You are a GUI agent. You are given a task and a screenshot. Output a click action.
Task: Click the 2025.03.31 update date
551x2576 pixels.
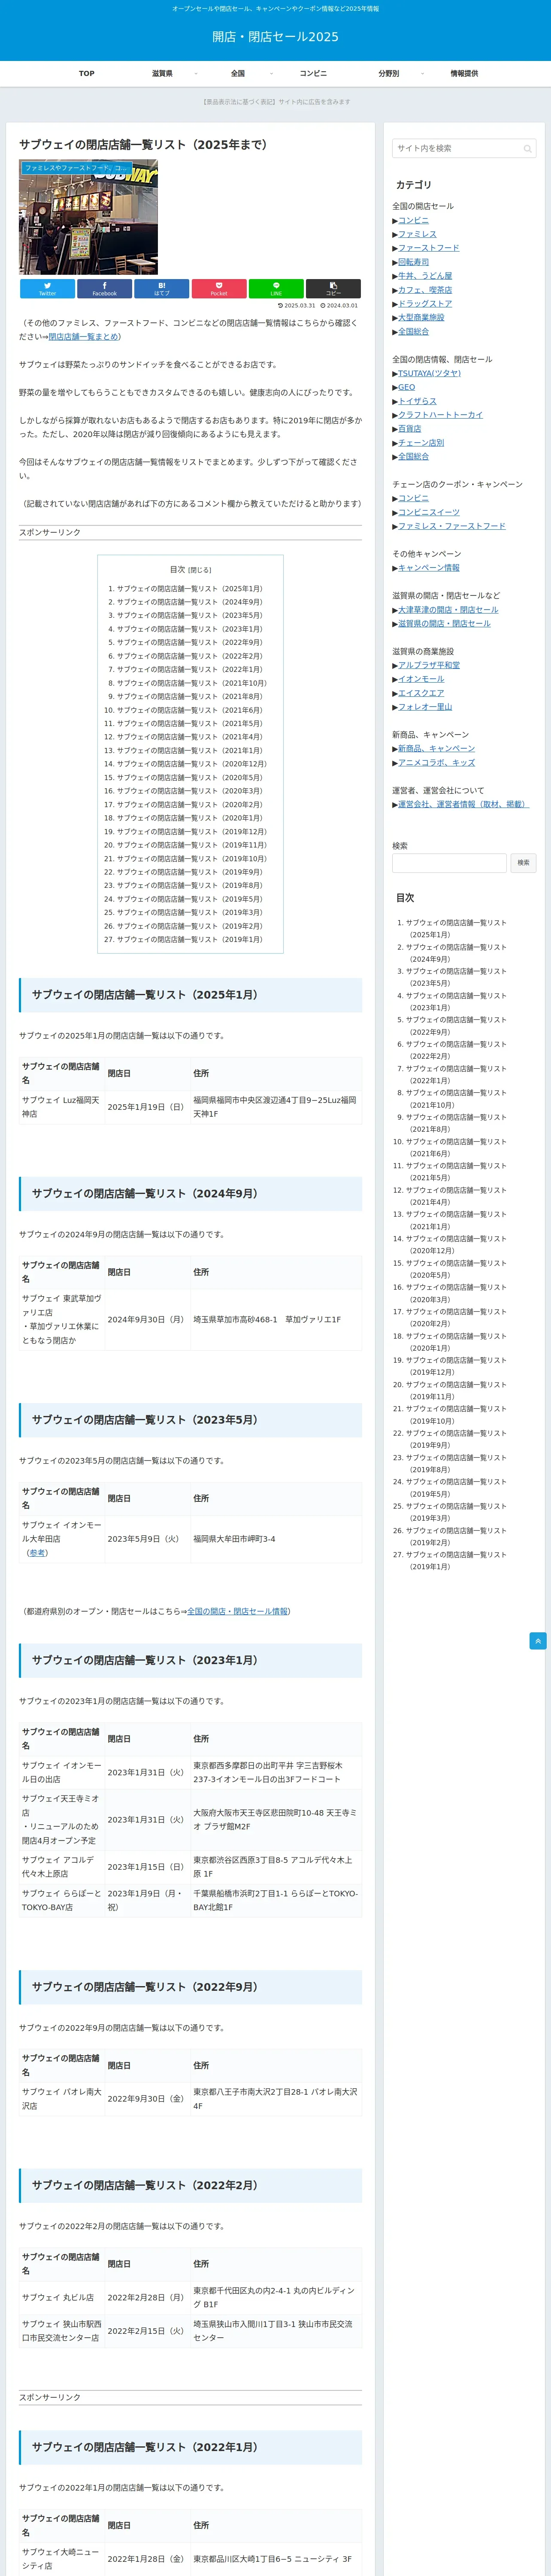point(296,306)
